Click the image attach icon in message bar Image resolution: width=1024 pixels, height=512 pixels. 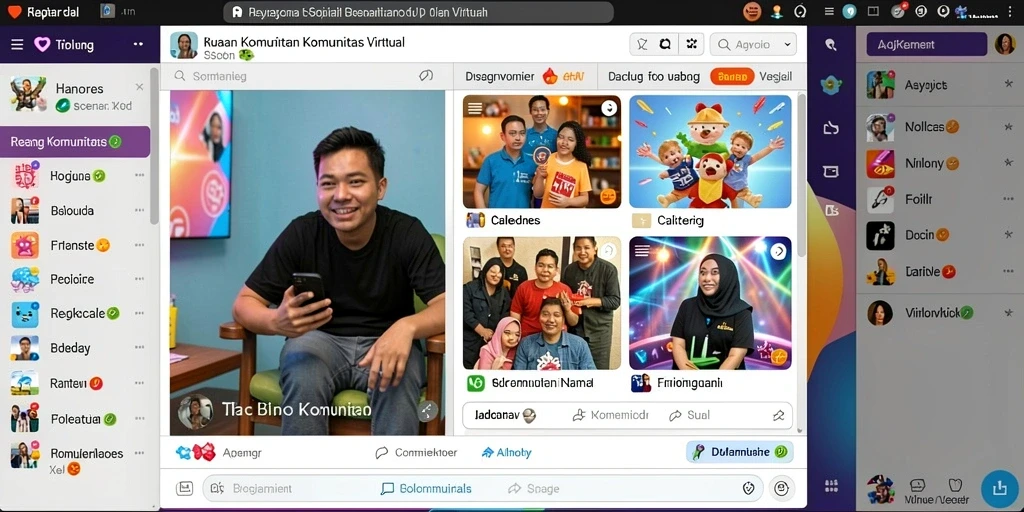click(185, 488)
